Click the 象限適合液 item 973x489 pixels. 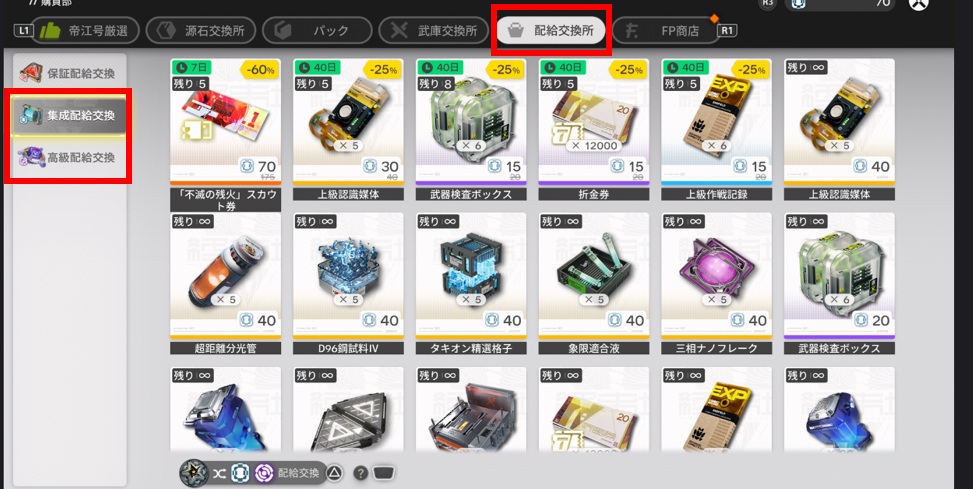point(594,284)
